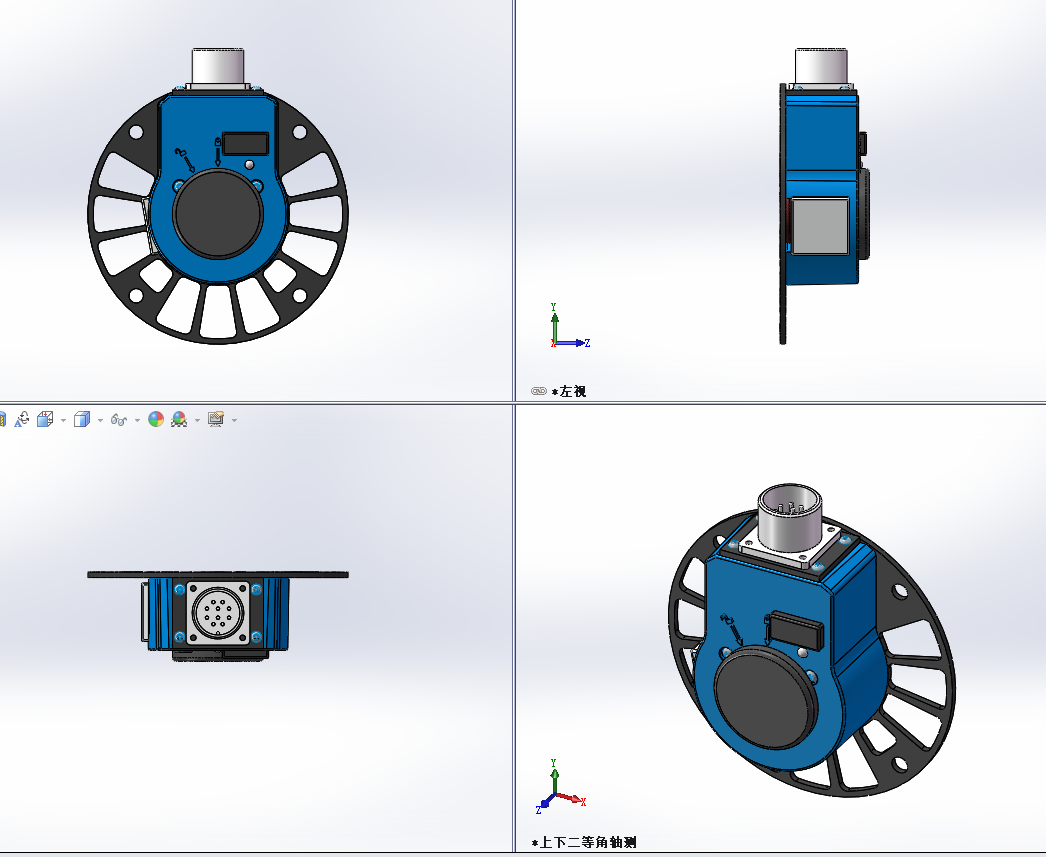Image resolution: width=1046 pixels, height=857 pixels.
Task: Click the coordinate triad in left-view pane
Action: [x=570, y=325]
